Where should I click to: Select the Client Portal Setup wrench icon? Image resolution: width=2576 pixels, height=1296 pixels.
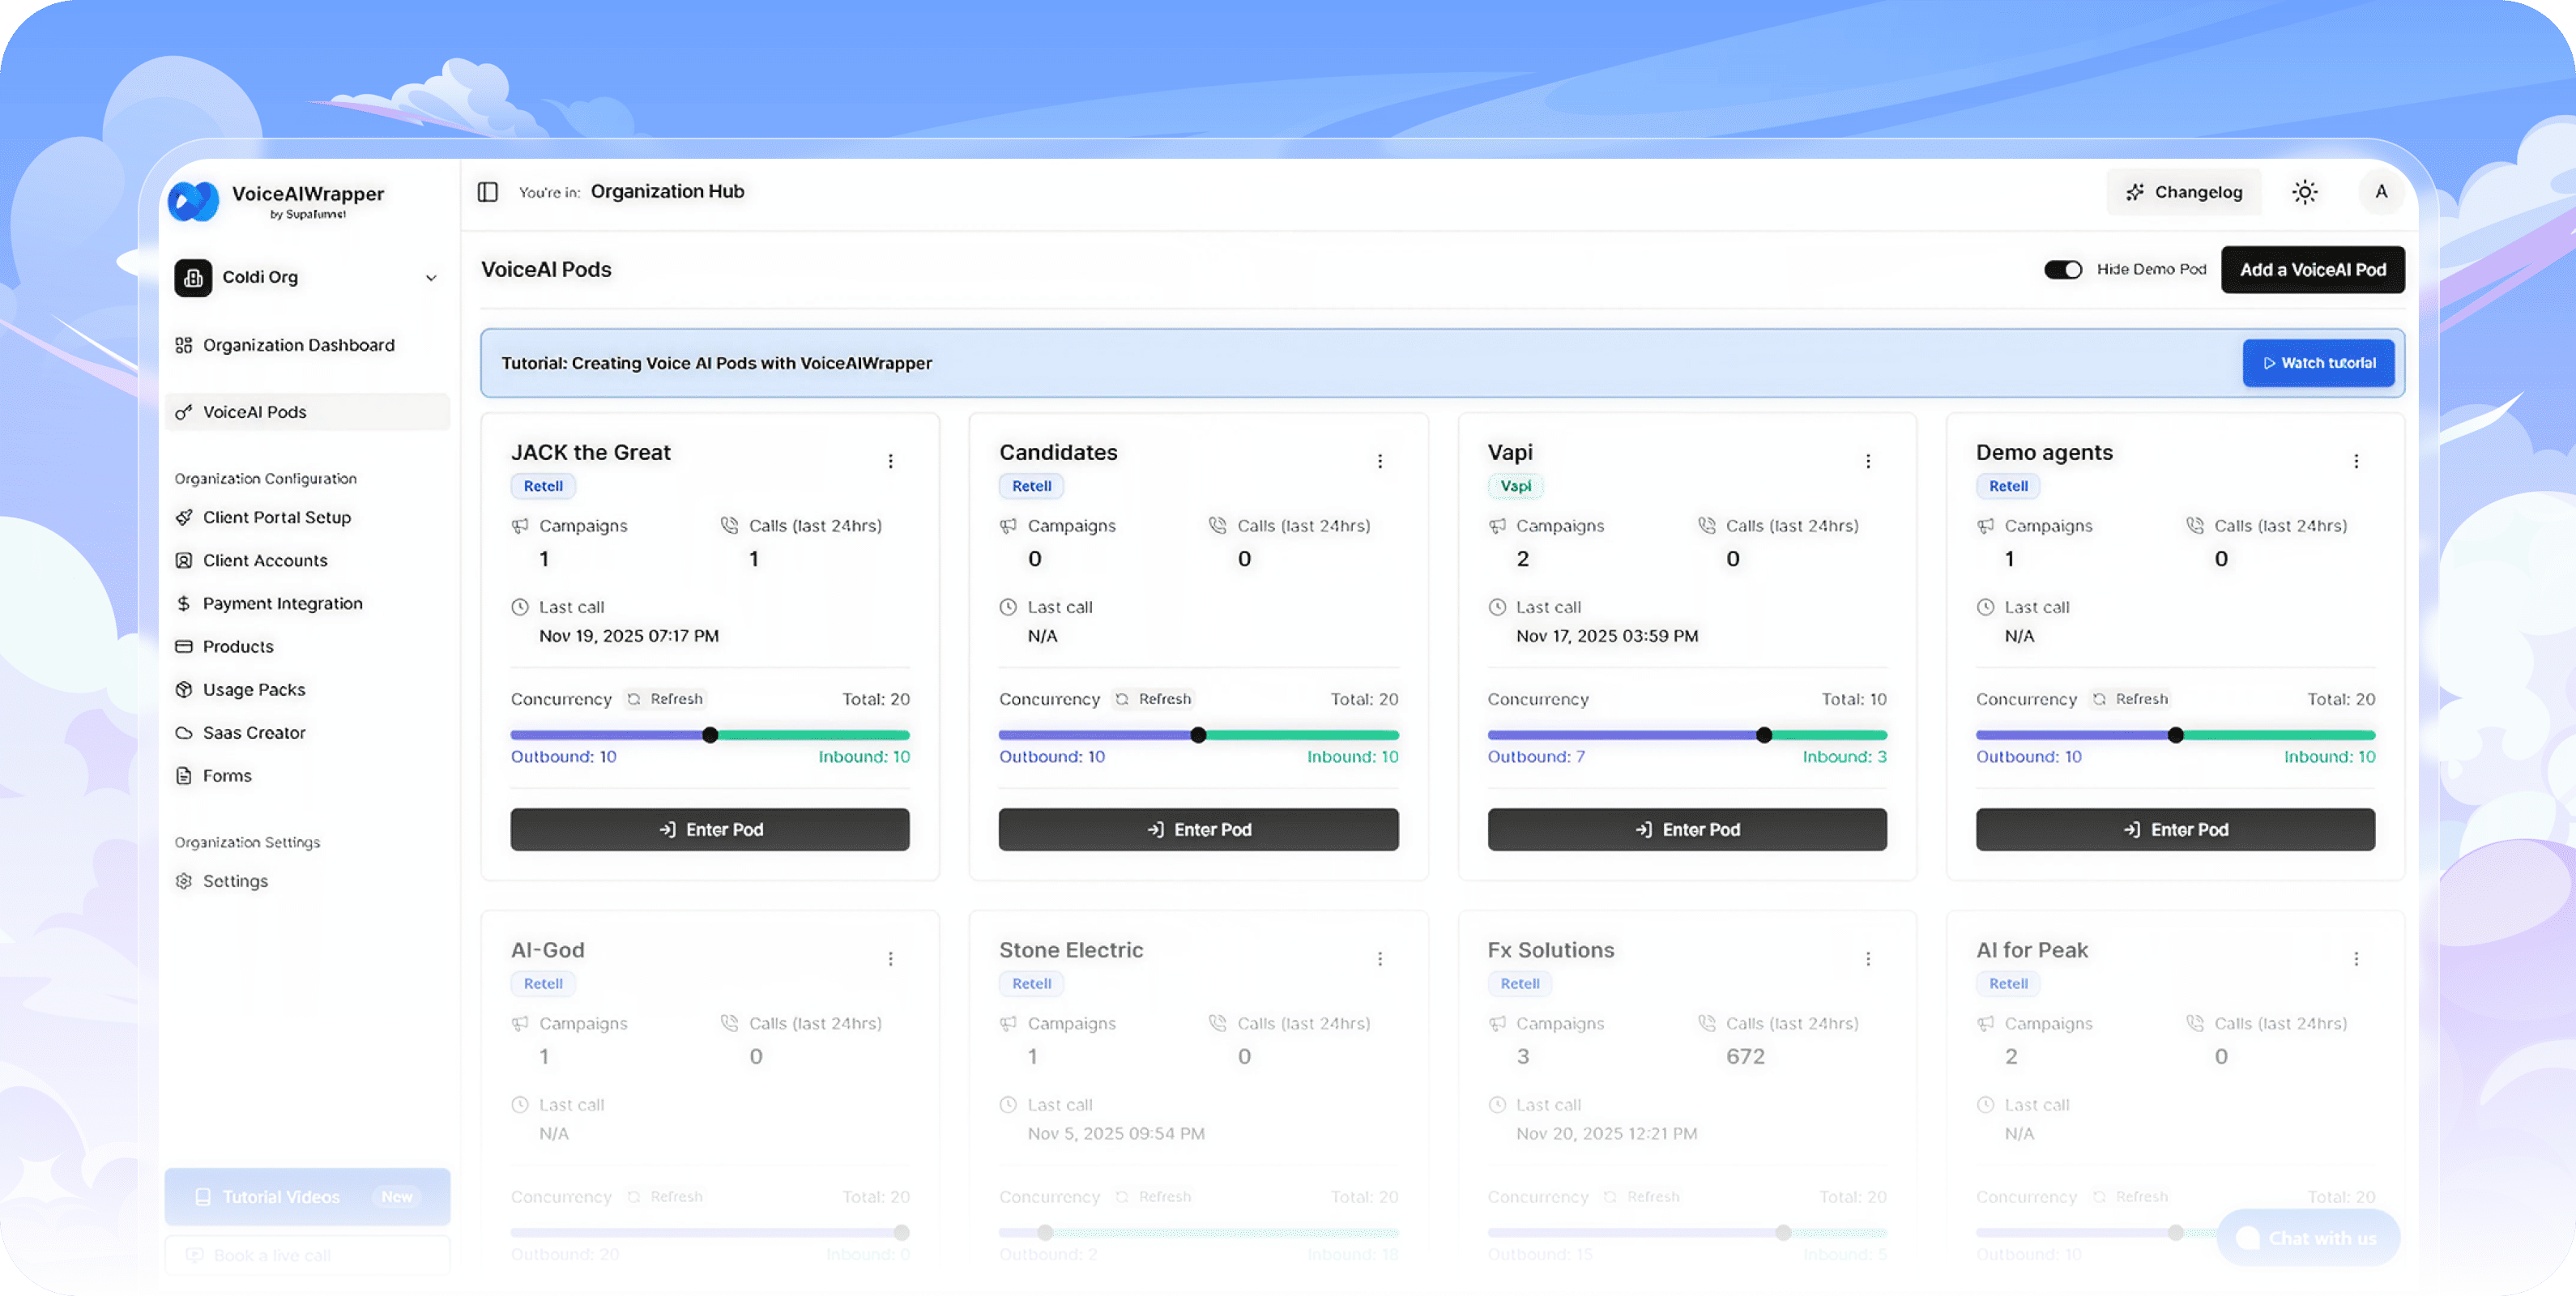184,517
